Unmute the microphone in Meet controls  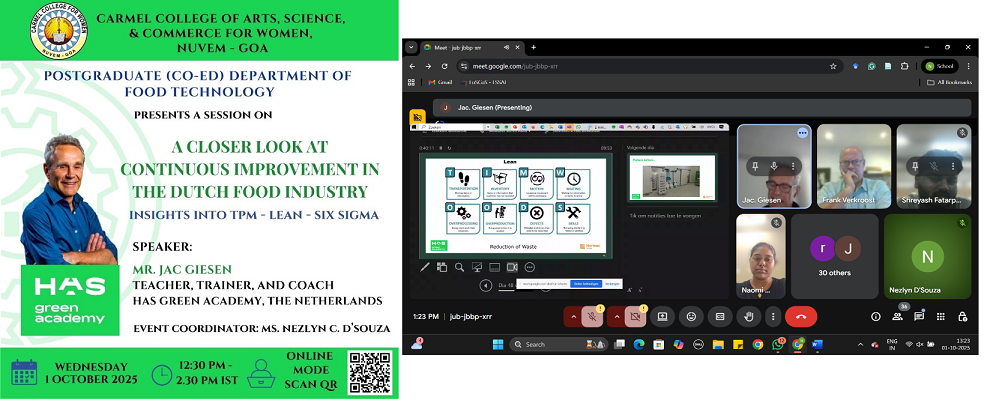click(593, 316)
